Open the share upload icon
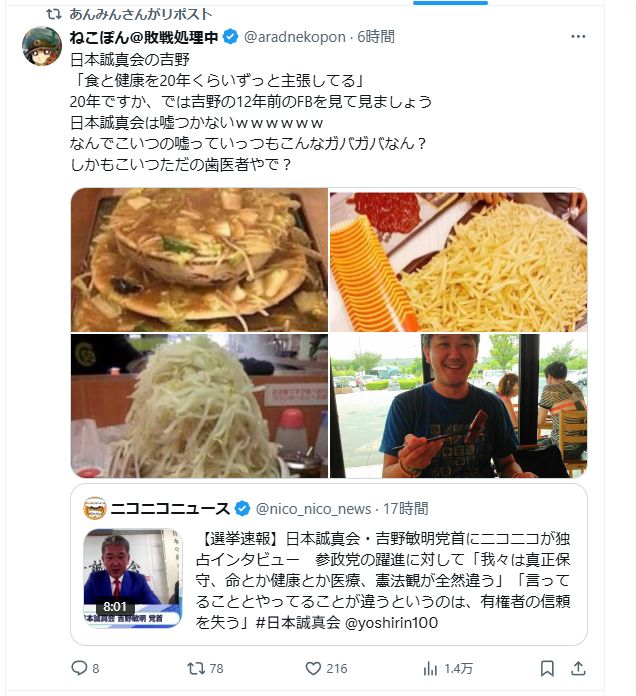The image size is (636, 696). pyautogui.click(x=578, y=668)
